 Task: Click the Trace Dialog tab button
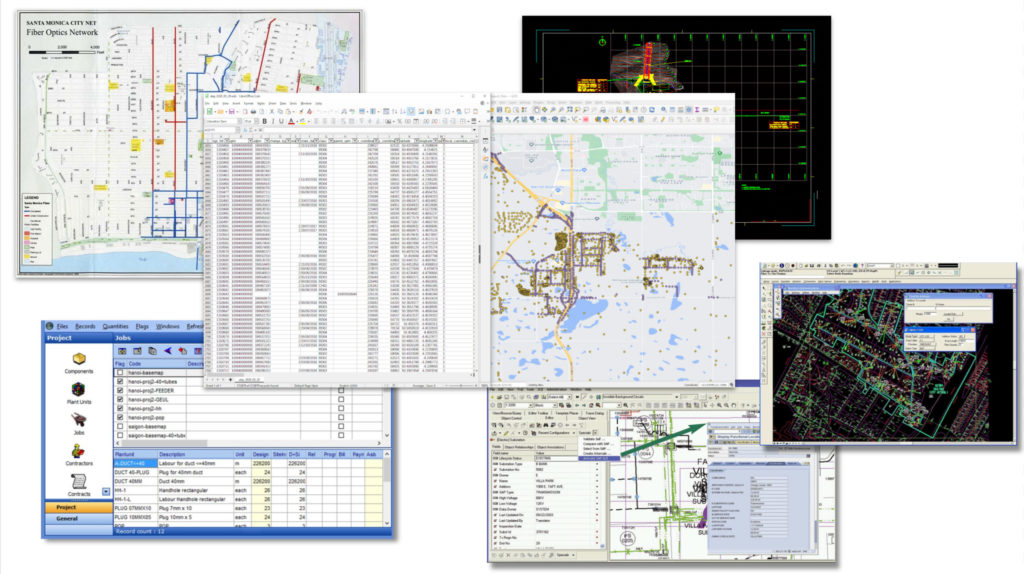coord(595,413)
